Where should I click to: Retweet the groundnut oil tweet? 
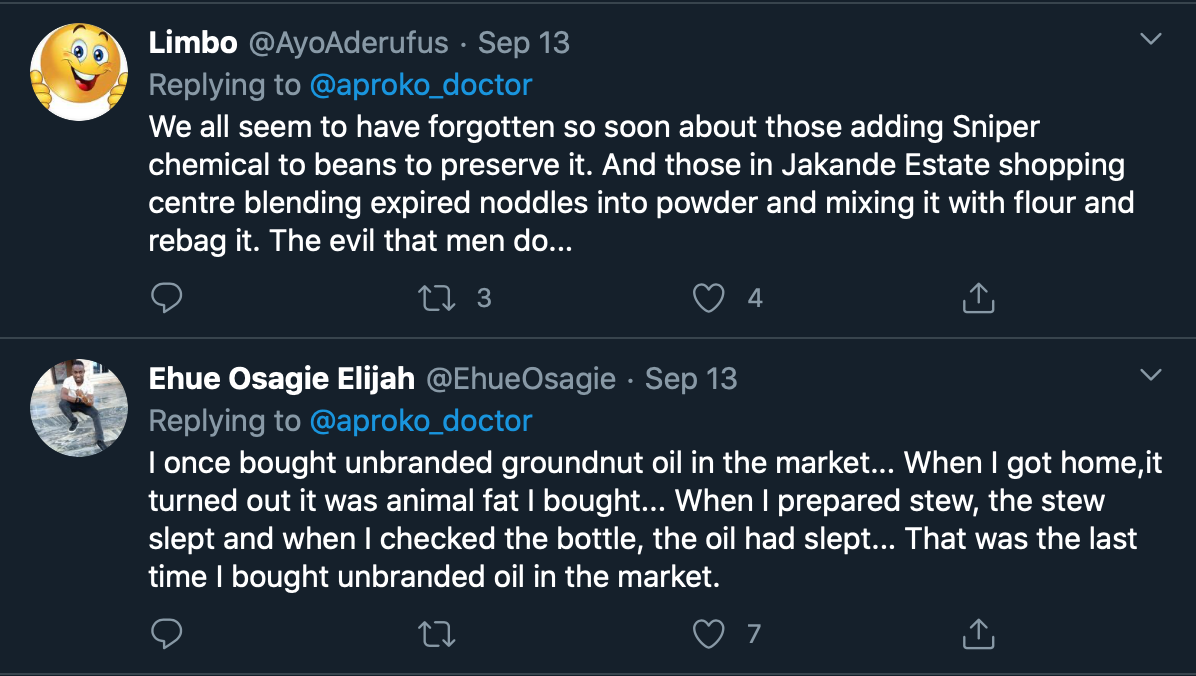[x=436, y=633]
